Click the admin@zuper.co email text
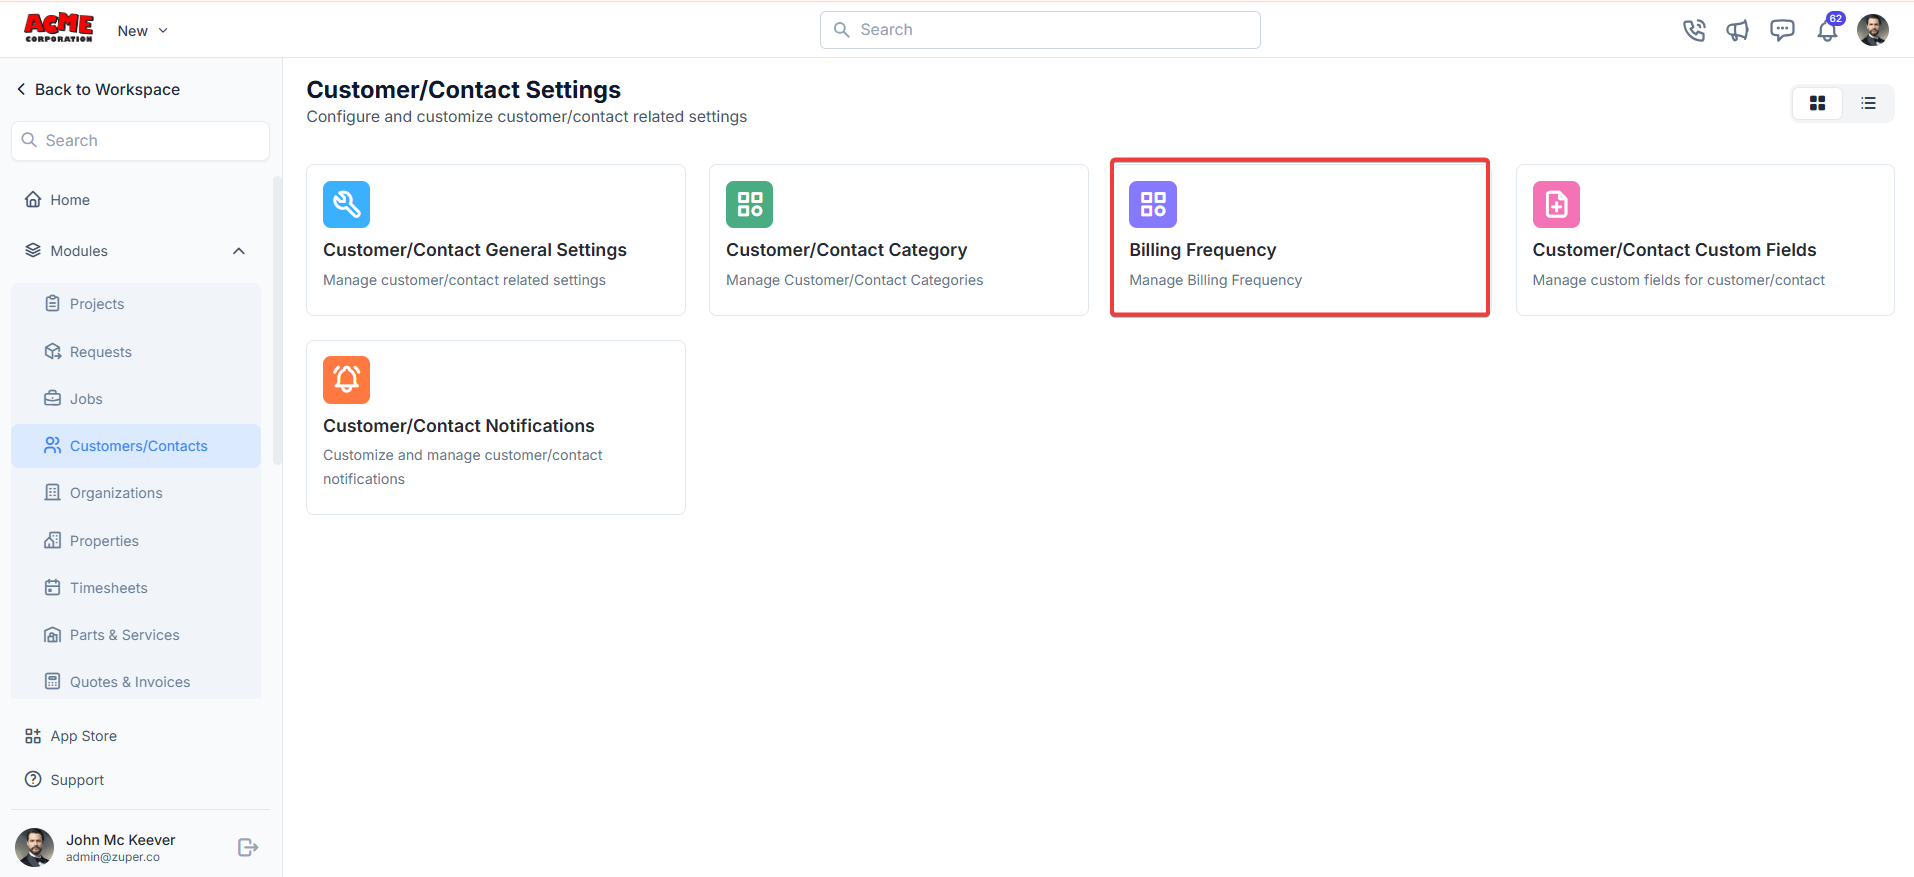The height and width of the screenshot is (877, 1914). [x=113, y=857]
